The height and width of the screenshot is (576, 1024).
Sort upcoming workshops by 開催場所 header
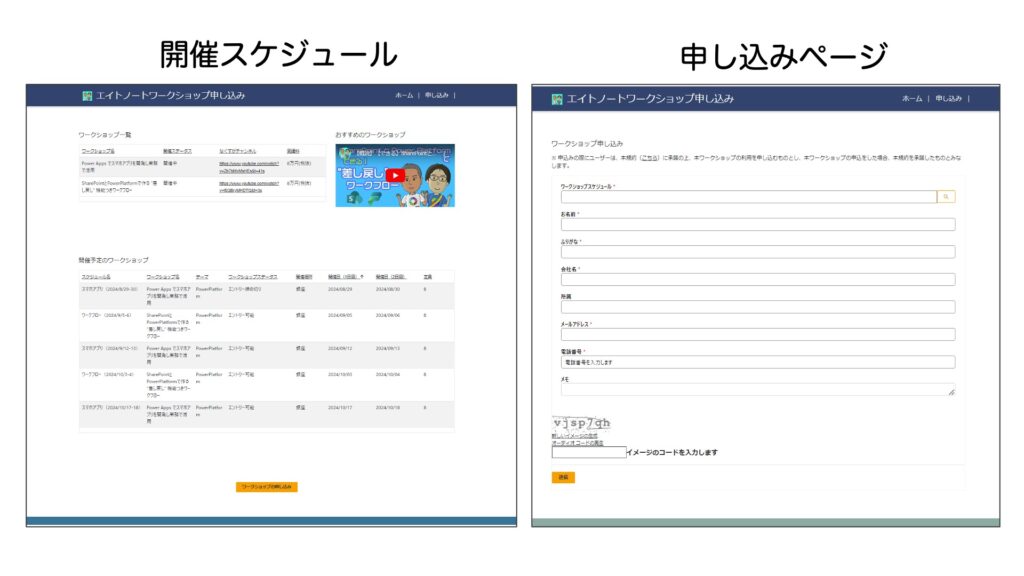pyautogui.click(x=304, y=277)
